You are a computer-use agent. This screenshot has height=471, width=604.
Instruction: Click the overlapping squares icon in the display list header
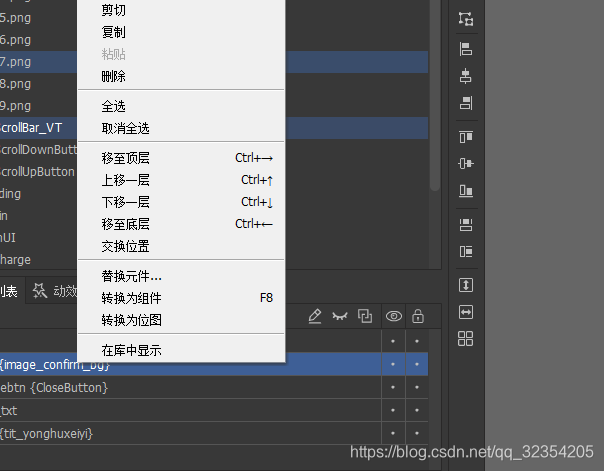[364, 316]
